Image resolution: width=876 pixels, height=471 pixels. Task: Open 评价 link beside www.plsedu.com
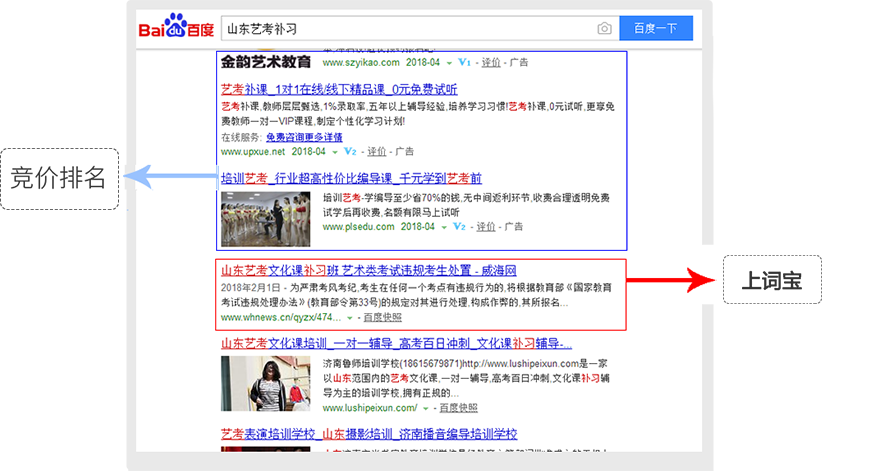485,226
